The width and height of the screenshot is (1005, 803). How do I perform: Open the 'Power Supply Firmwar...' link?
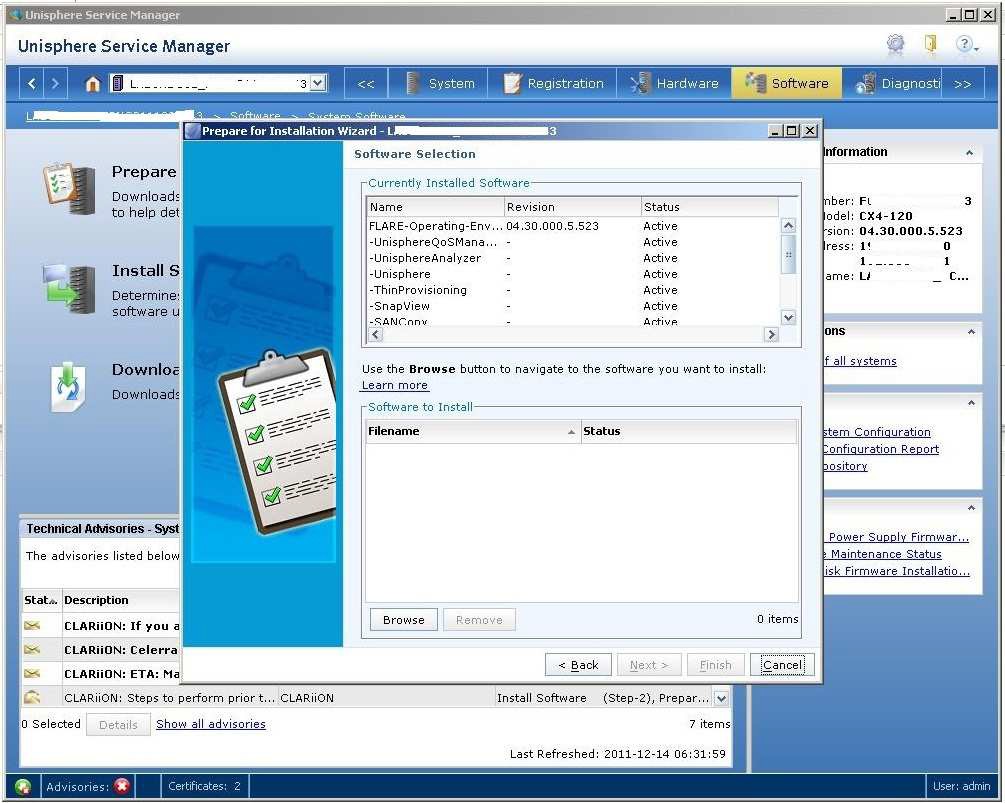(897, 537)
